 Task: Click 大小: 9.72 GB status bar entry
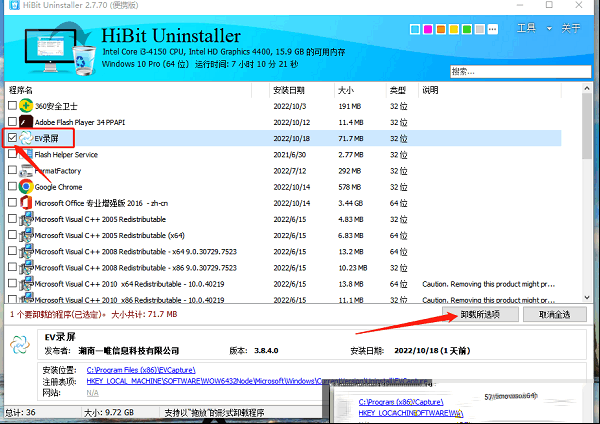click(109, 413)
